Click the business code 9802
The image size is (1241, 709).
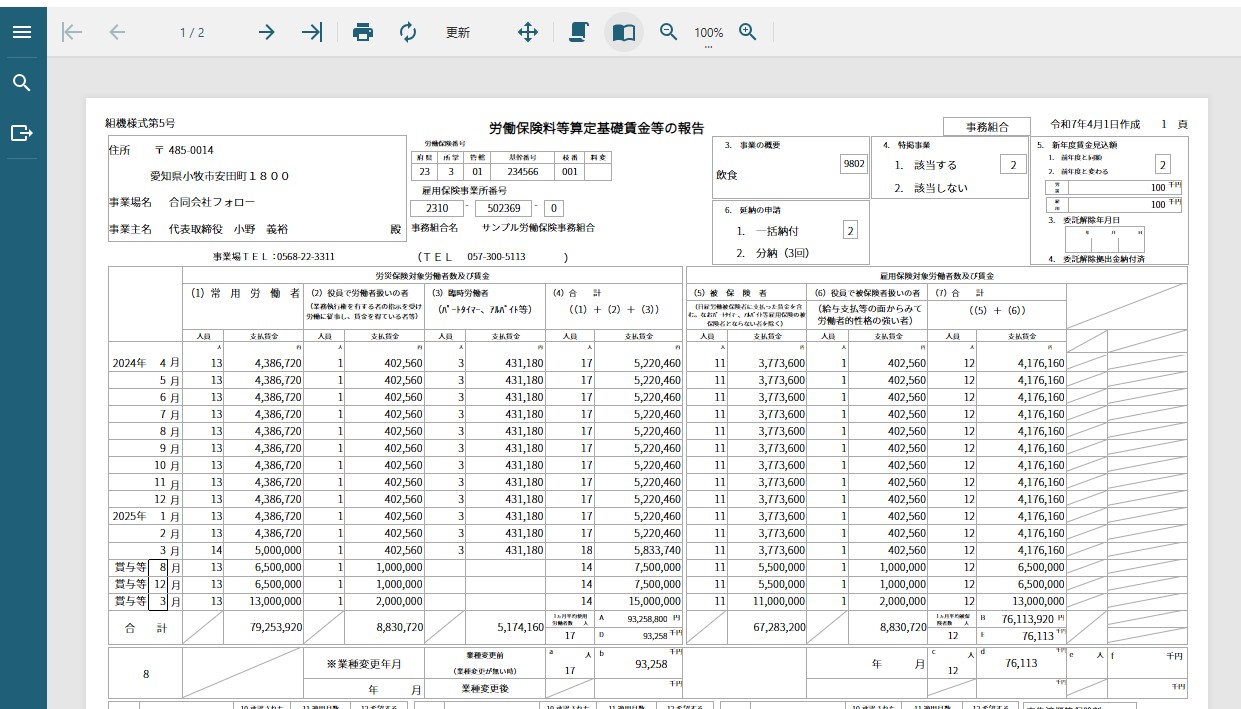(x=854, y=165)
